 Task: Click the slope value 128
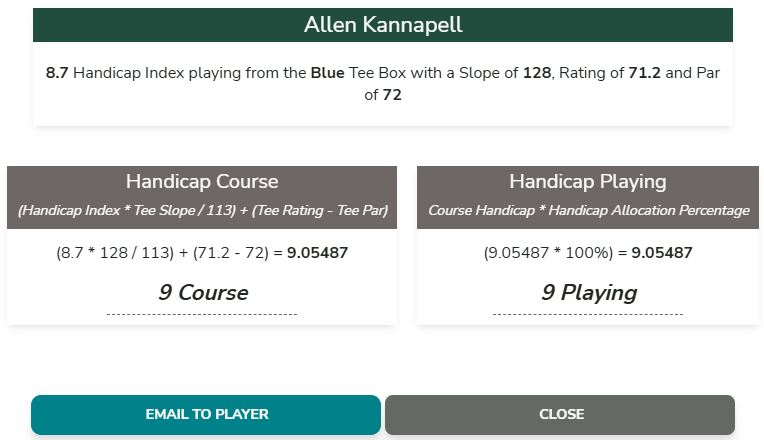pos(538,73)
